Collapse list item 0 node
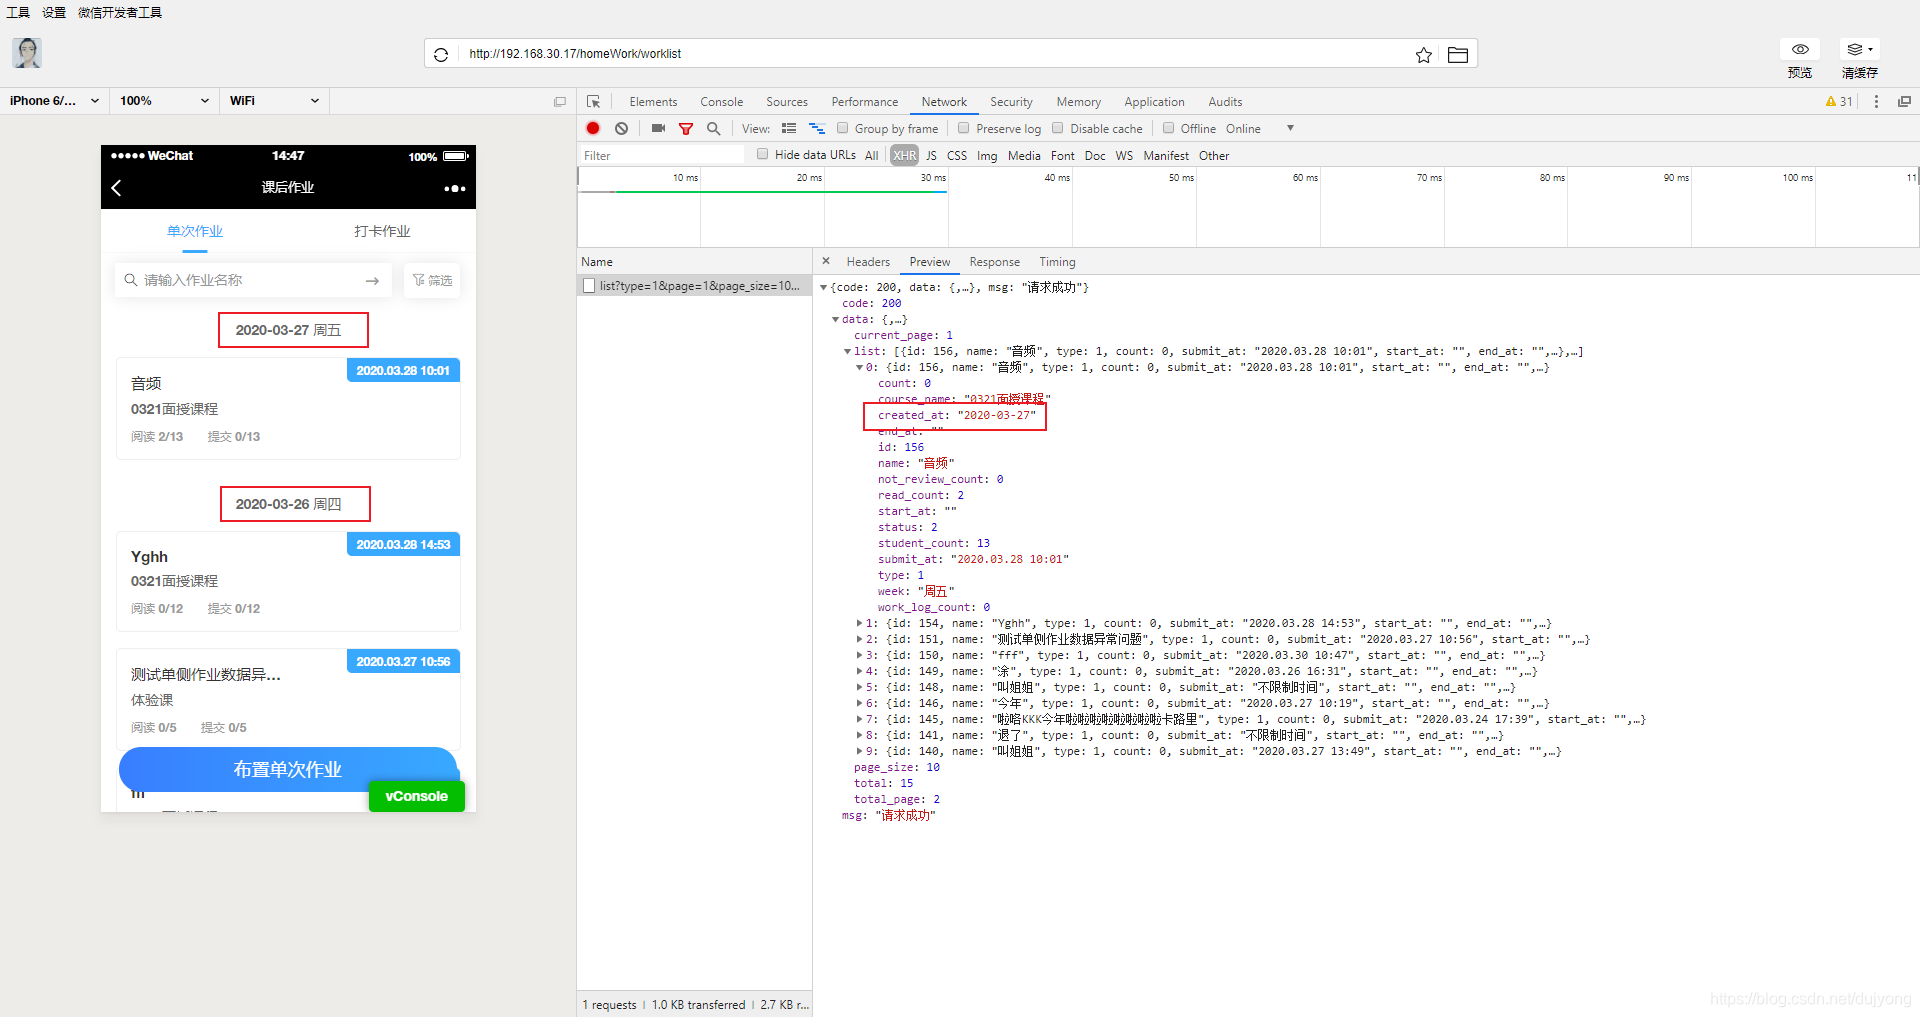Image resolution: width=1920 pixels, height=1017 pixels. tap(859, 368)
